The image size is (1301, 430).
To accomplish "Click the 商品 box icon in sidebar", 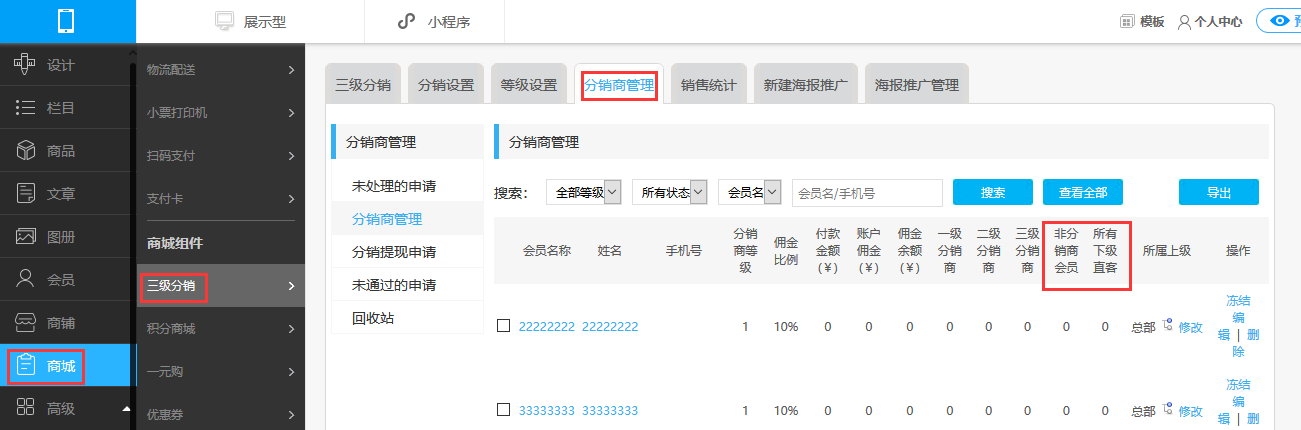I will coord(26,150).
